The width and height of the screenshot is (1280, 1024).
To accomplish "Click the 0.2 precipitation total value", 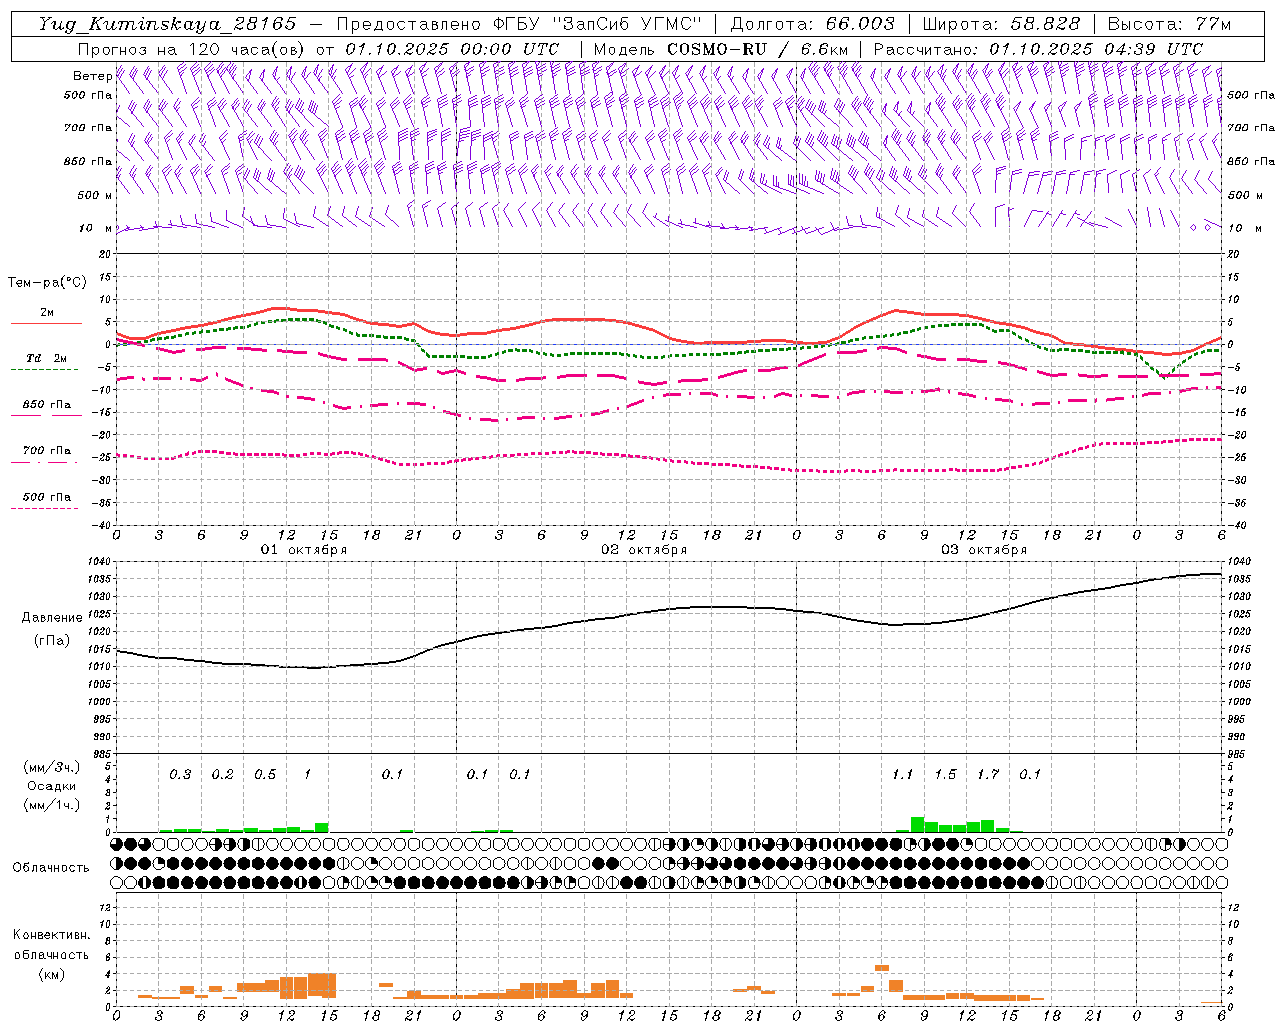I will point(222,774).
